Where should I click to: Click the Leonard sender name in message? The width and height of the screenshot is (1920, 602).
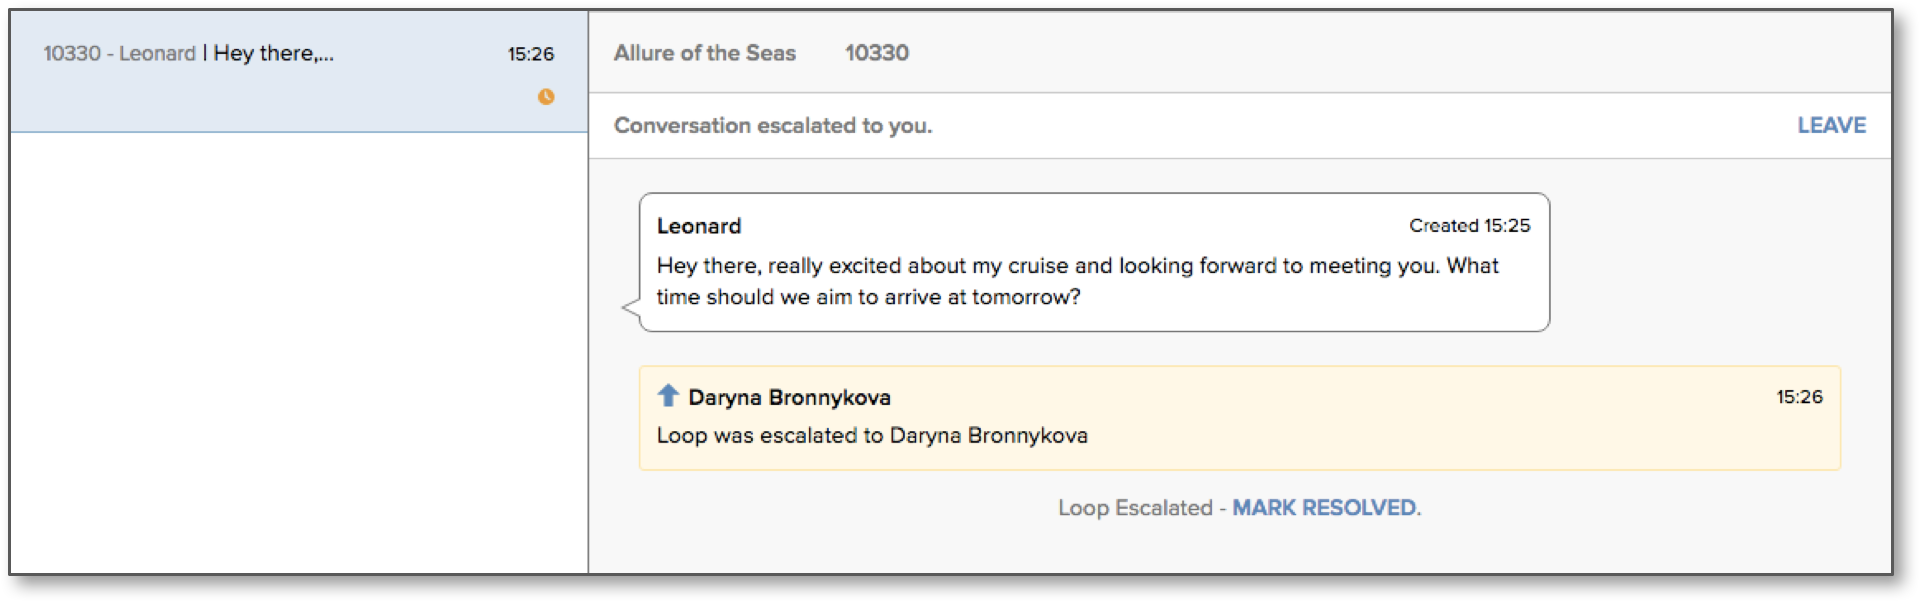pos(699,226)
